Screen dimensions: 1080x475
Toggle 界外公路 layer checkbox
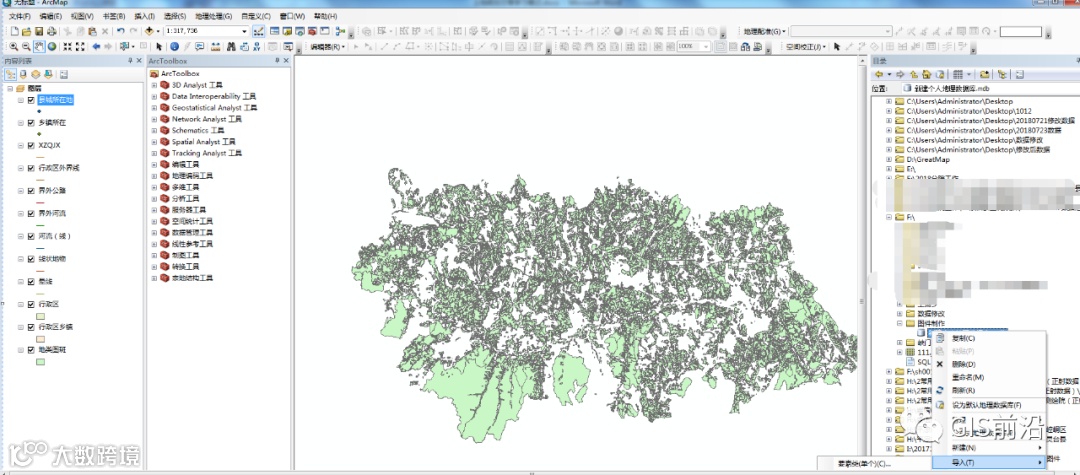(x=31, y=191)
